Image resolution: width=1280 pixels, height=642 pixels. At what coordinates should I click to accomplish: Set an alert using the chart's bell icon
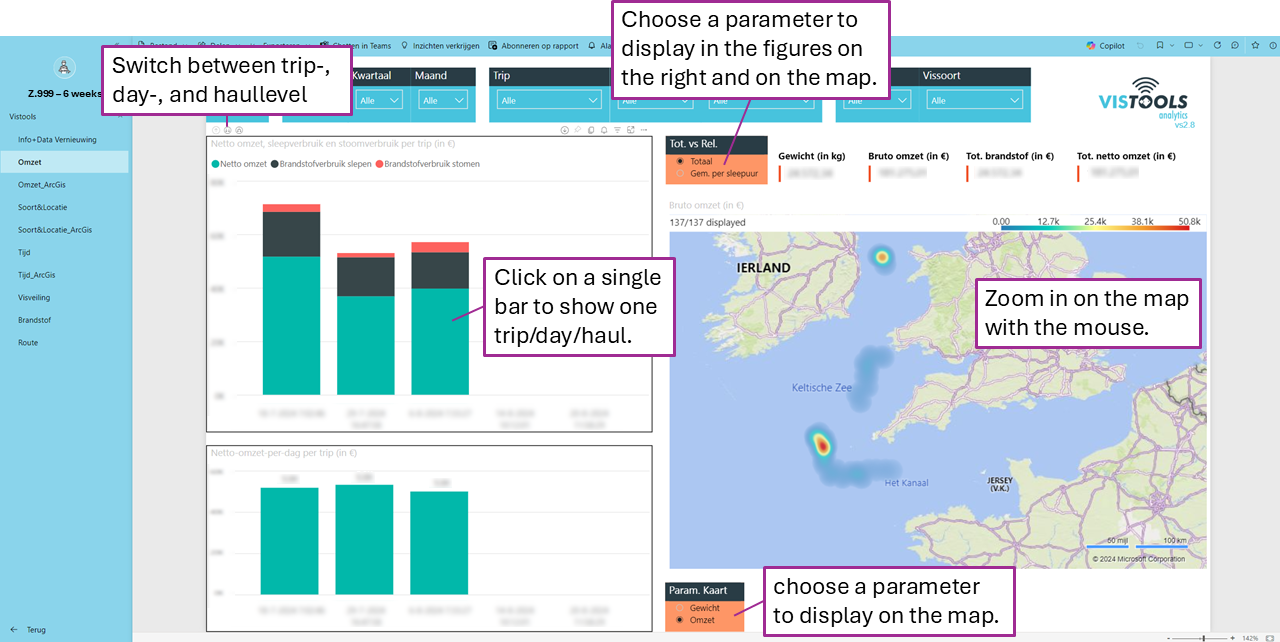(604, 130)
